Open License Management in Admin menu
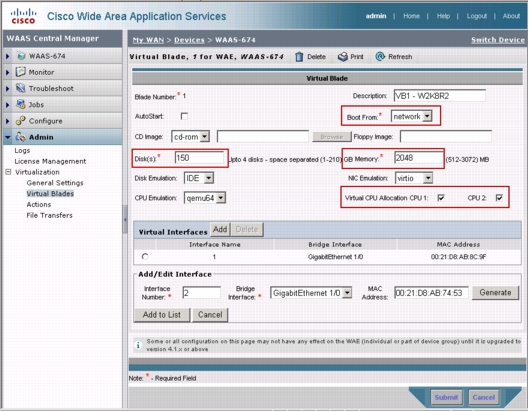The image size is (529, 412). (50, 161)
